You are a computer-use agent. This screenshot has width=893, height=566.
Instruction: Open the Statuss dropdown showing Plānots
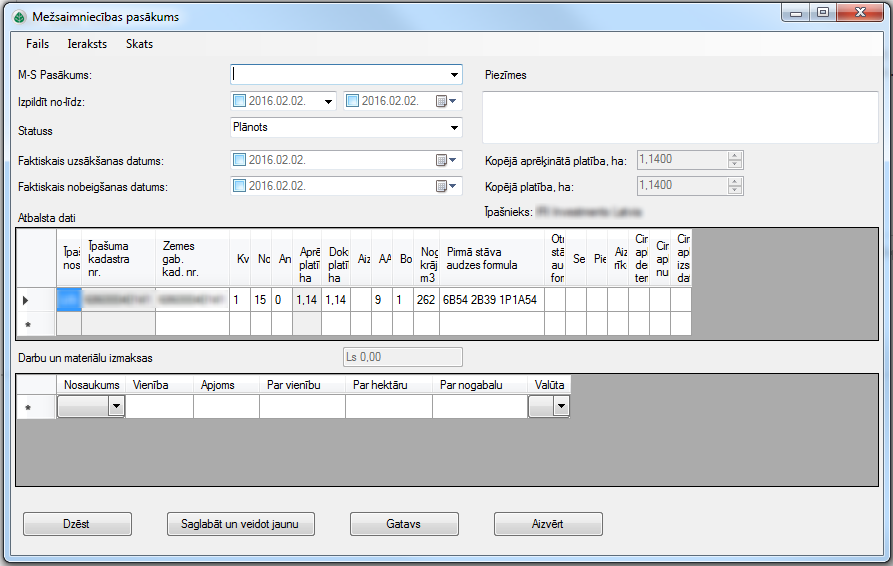pyautogui.click(x=454, y=128)
